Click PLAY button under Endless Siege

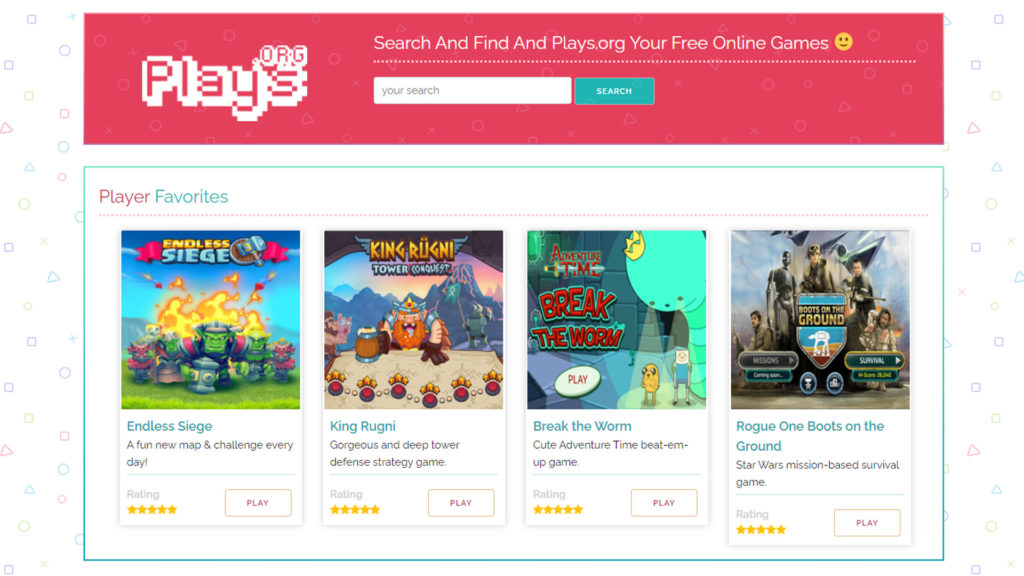click(258, 503)
